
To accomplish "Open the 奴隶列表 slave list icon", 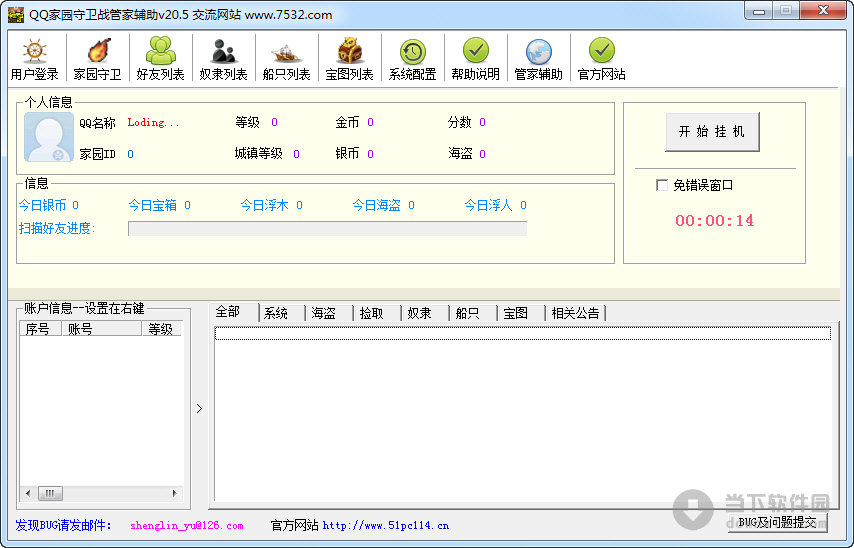I will pos(223,60).
